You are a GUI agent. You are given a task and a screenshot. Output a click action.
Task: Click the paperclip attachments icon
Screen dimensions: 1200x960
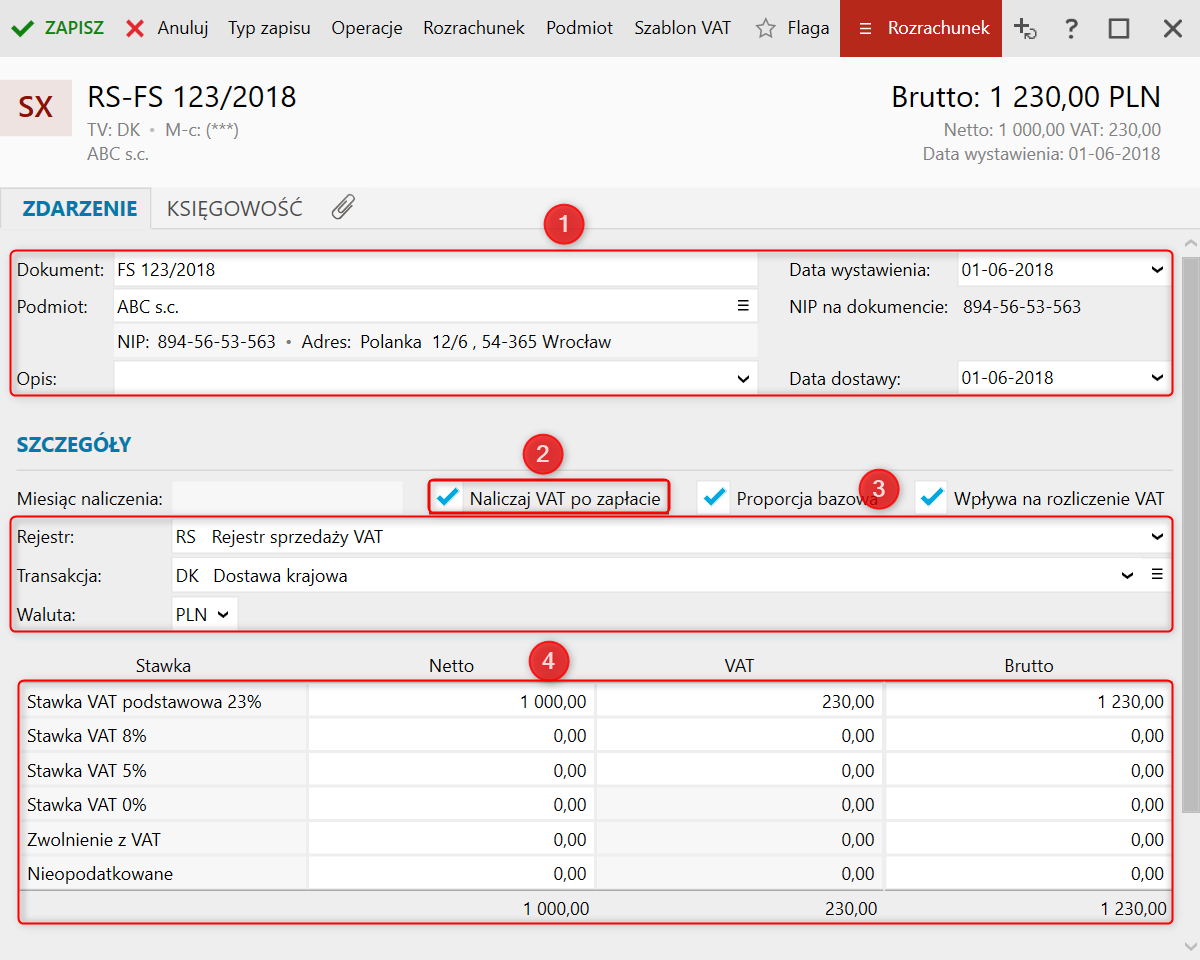[x=343, y=207]
